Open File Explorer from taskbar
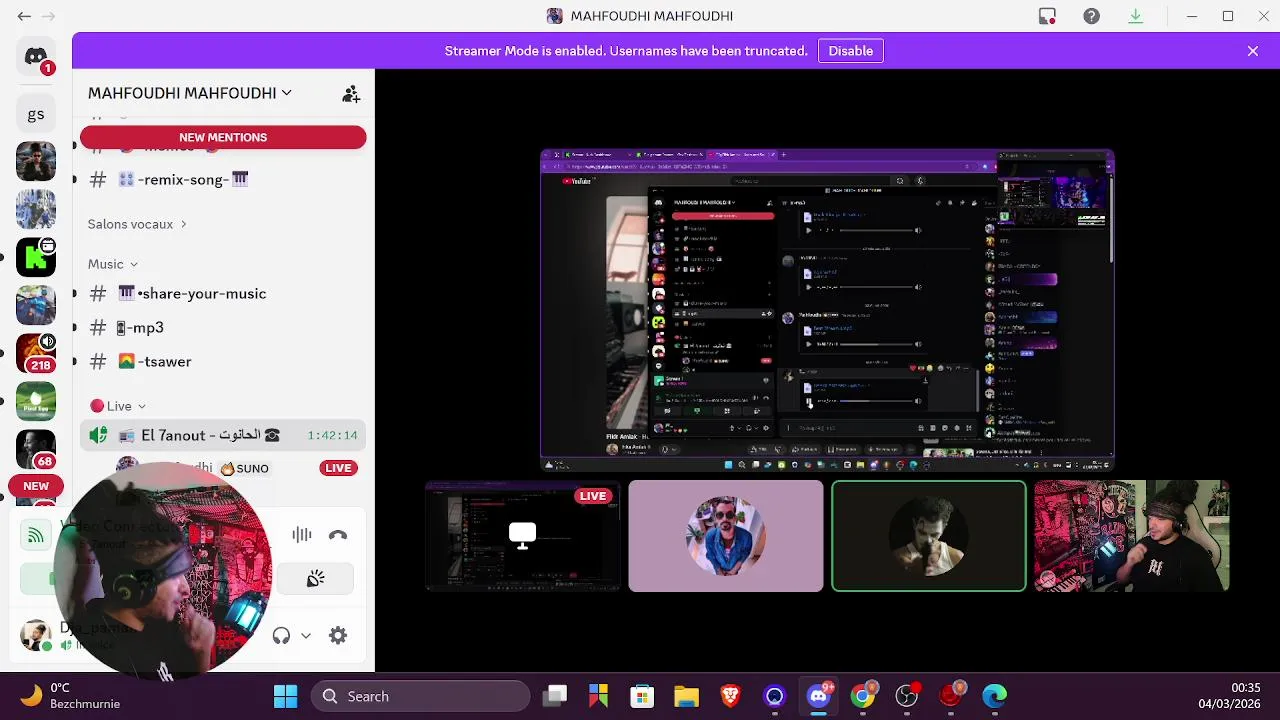Screen dimensions: 1280x720 pyautogui.click(x=686, y=696)
